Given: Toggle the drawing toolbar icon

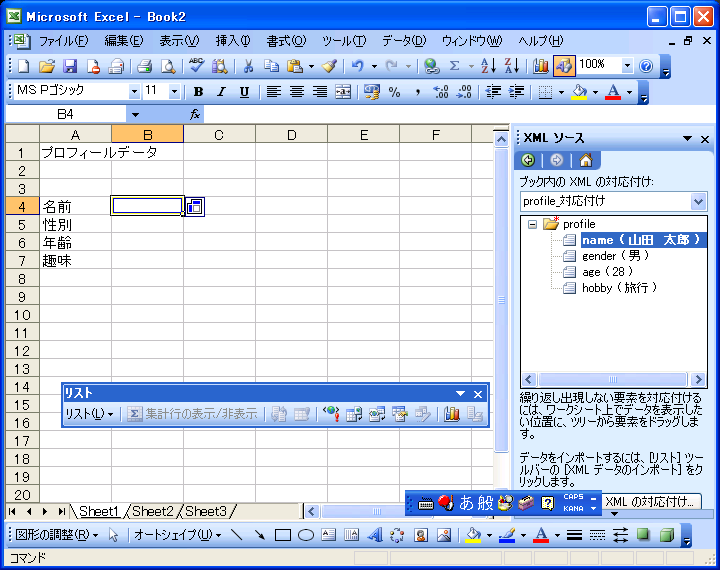Looking at the screenshot, I should tap(563, 67).
